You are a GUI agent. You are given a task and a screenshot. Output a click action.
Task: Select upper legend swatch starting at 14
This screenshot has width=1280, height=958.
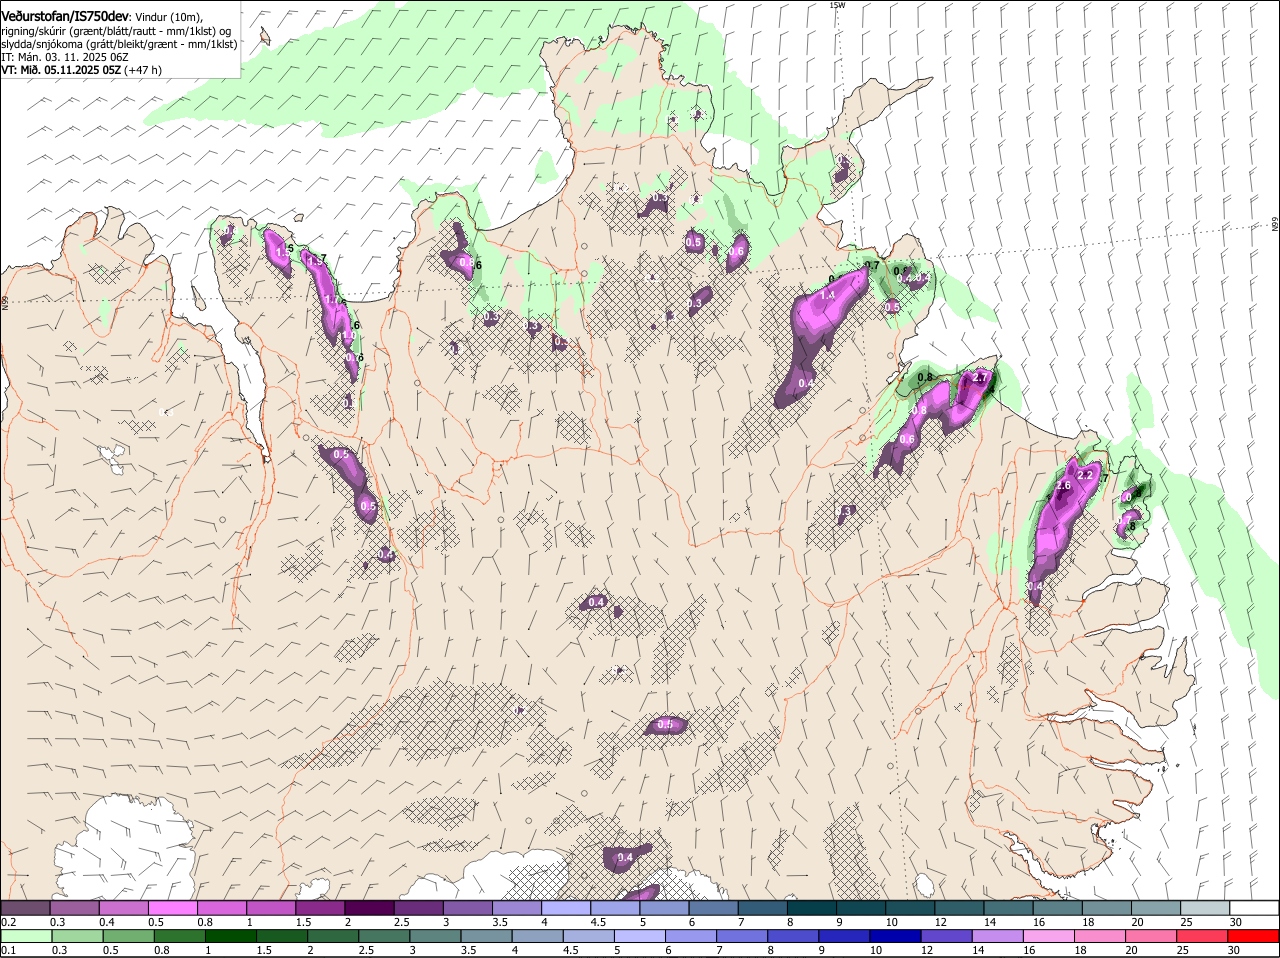coord(1007,907)
